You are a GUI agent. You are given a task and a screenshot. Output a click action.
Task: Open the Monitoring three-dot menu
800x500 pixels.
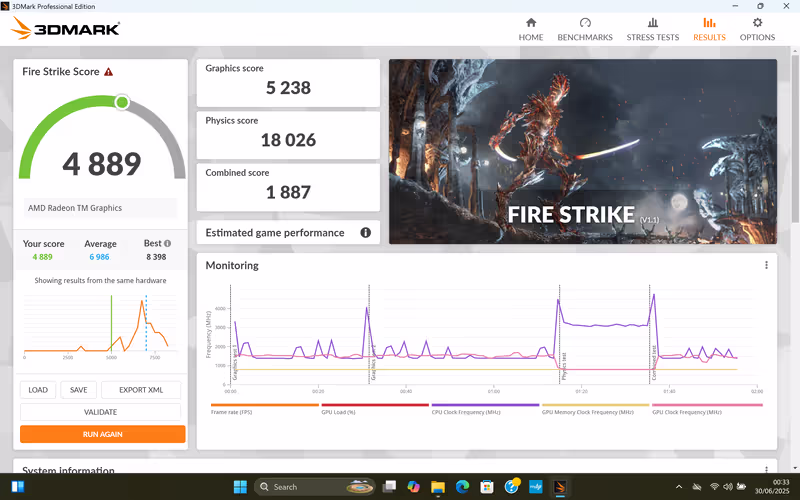point(766,265)
